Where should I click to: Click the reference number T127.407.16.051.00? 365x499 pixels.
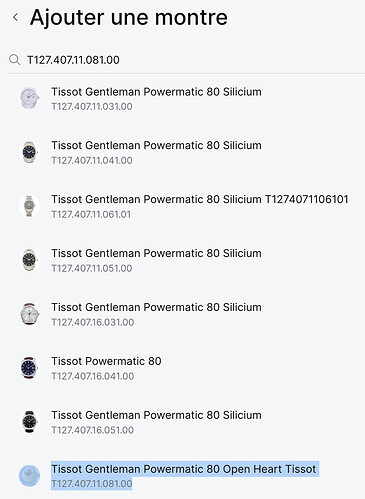[x=92, y=430]
